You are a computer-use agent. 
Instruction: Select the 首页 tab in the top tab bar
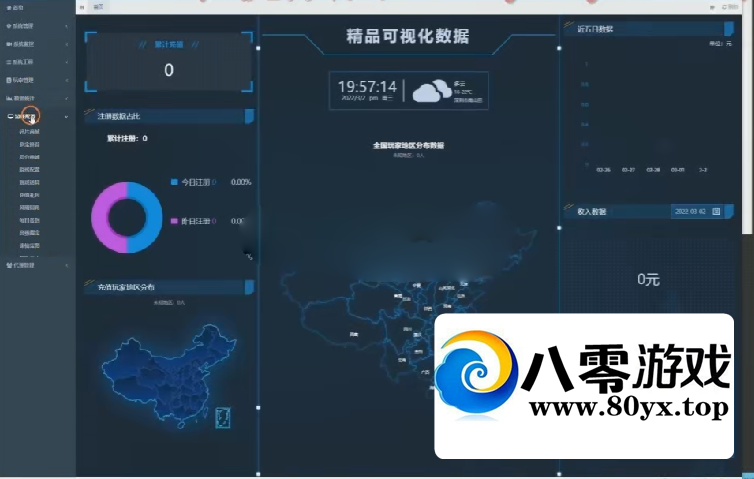(98, 7)
